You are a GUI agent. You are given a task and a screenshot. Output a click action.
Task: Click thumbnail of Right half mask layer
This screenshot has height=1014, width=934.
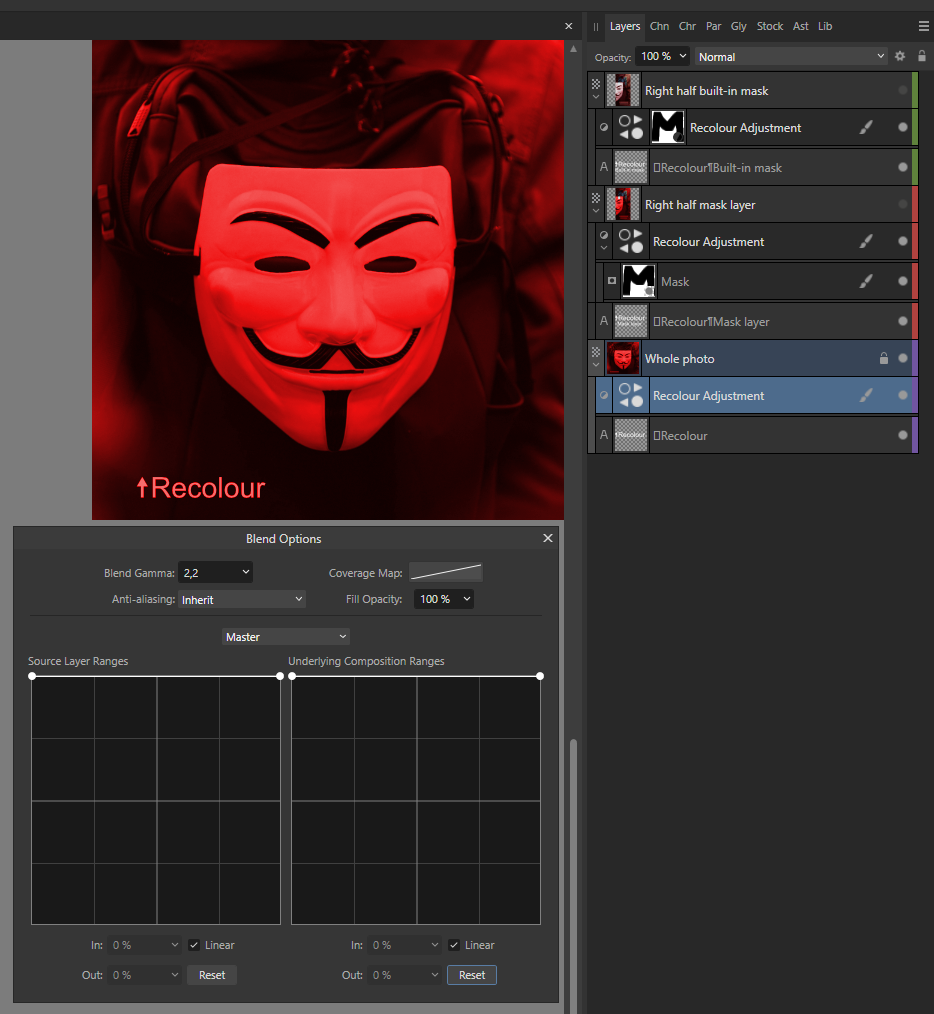tap(623, 204)
